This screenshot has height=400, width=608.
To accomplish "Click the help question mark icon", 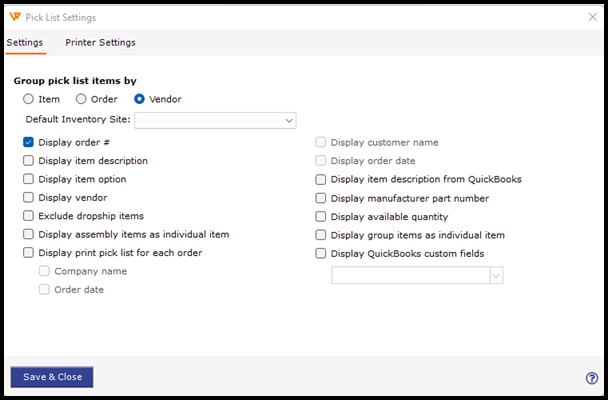I will coord(591,378).
